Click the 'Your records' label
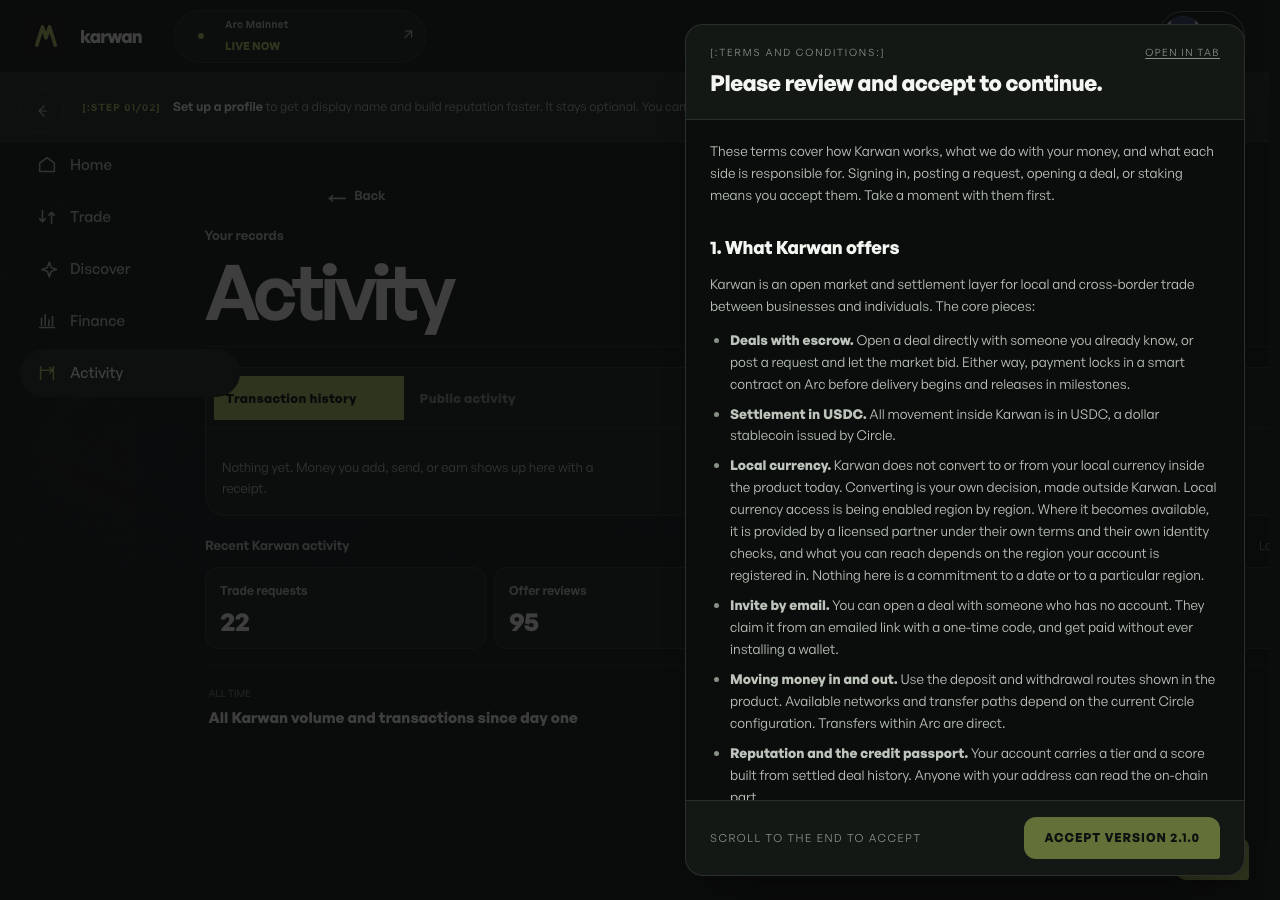 click(244, 236)
